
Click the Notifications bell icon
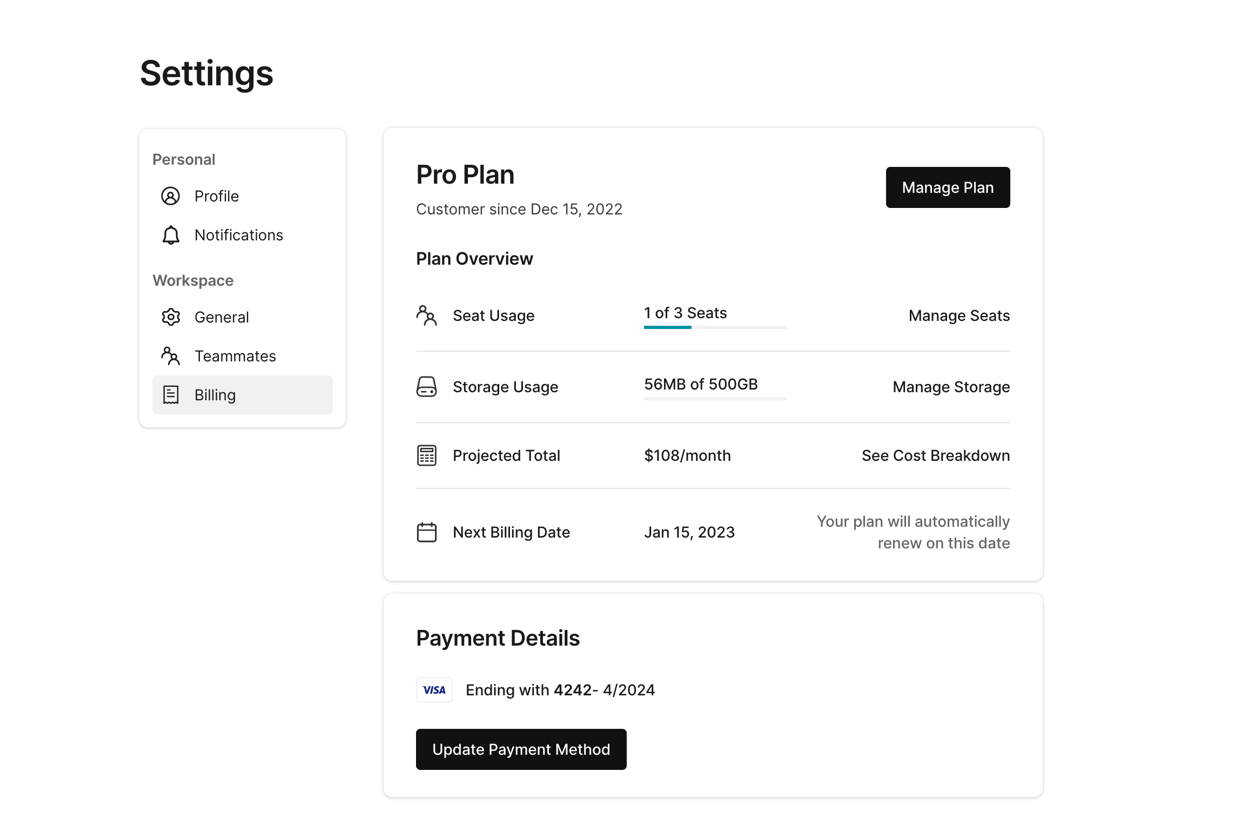click(171, 235)
